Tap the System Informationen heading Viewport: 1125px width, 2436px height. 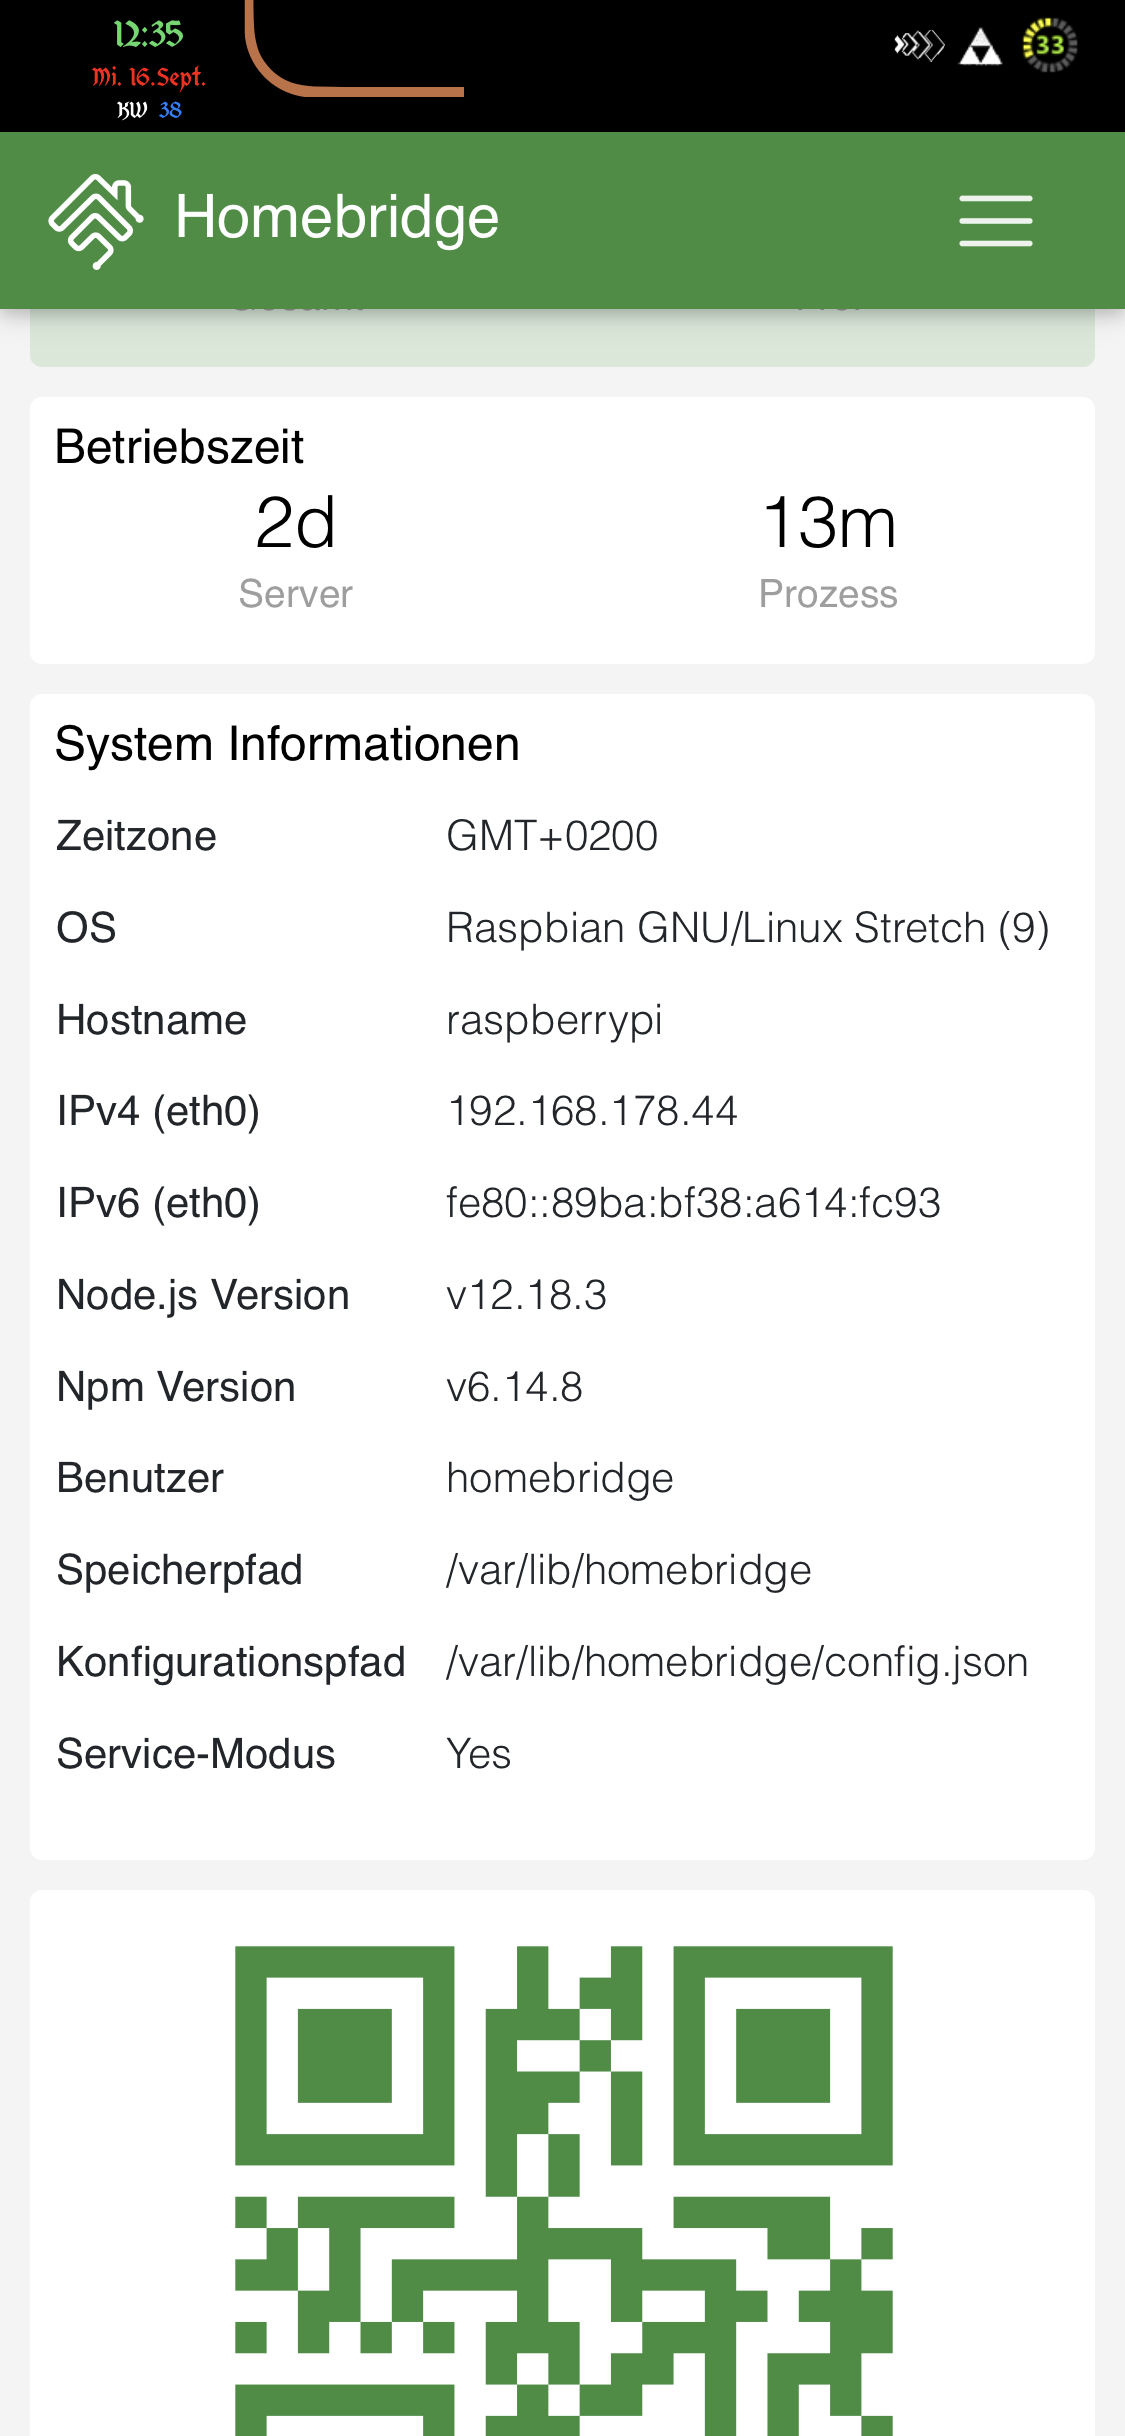coord(287,744)
